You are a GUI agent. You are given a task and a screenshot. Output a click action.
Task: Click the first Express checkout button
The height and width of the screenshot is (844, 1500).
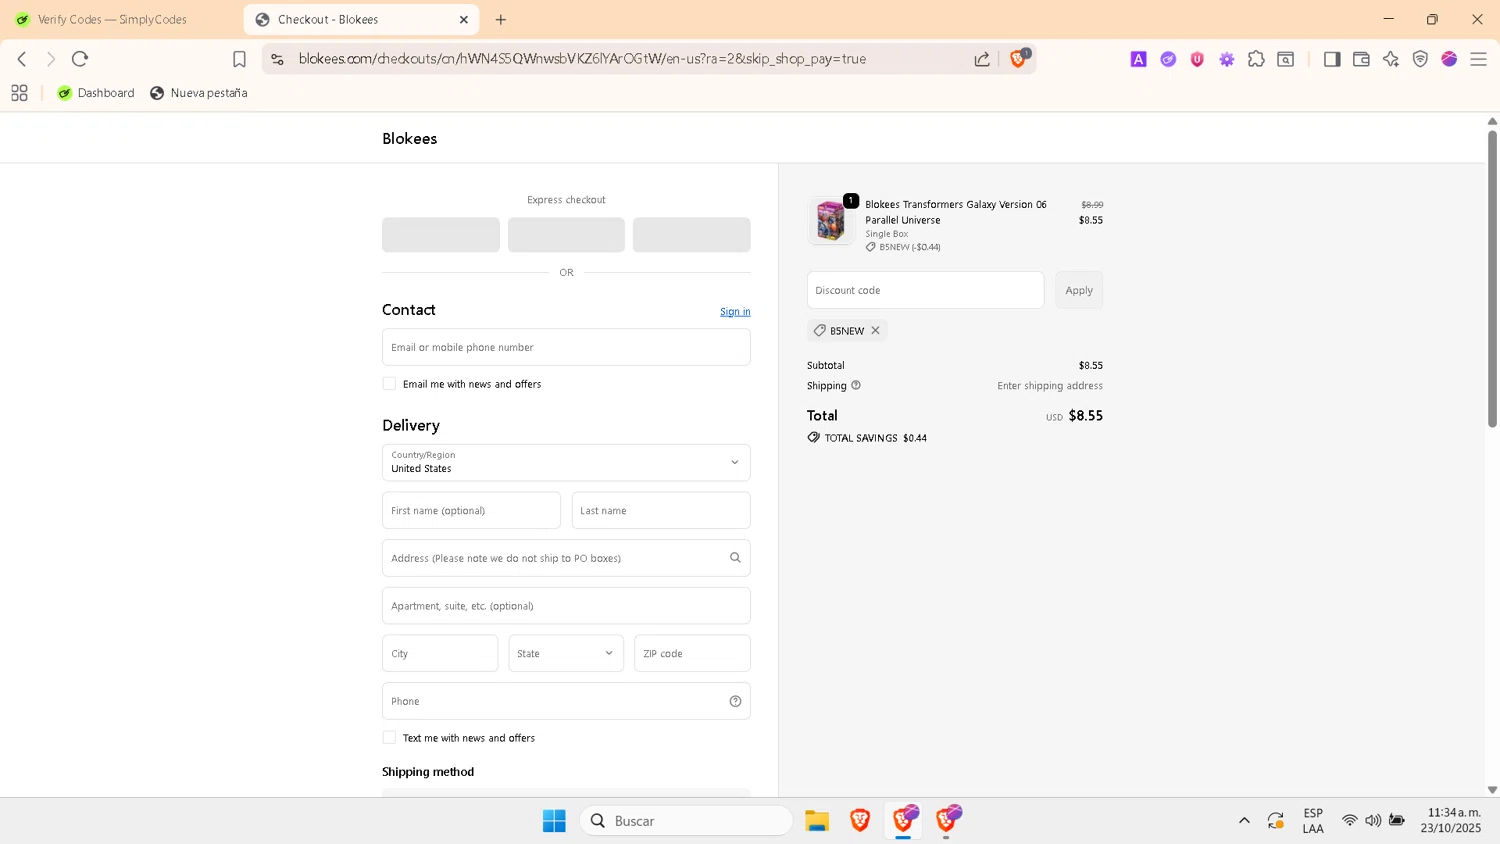pyautogui.click(x=441, y=235)
